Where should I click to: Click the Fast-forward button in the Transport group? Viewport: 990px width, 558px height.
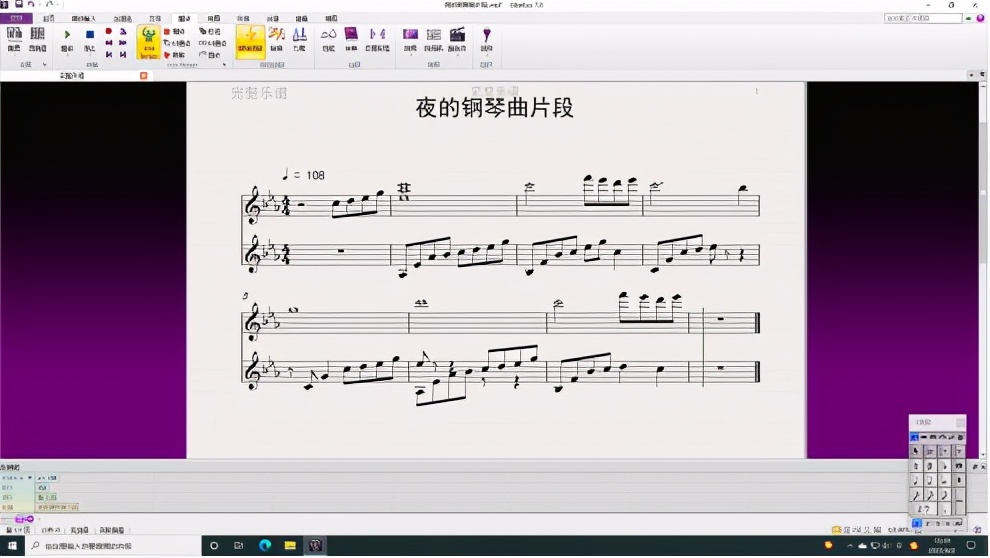coord(123,43)
